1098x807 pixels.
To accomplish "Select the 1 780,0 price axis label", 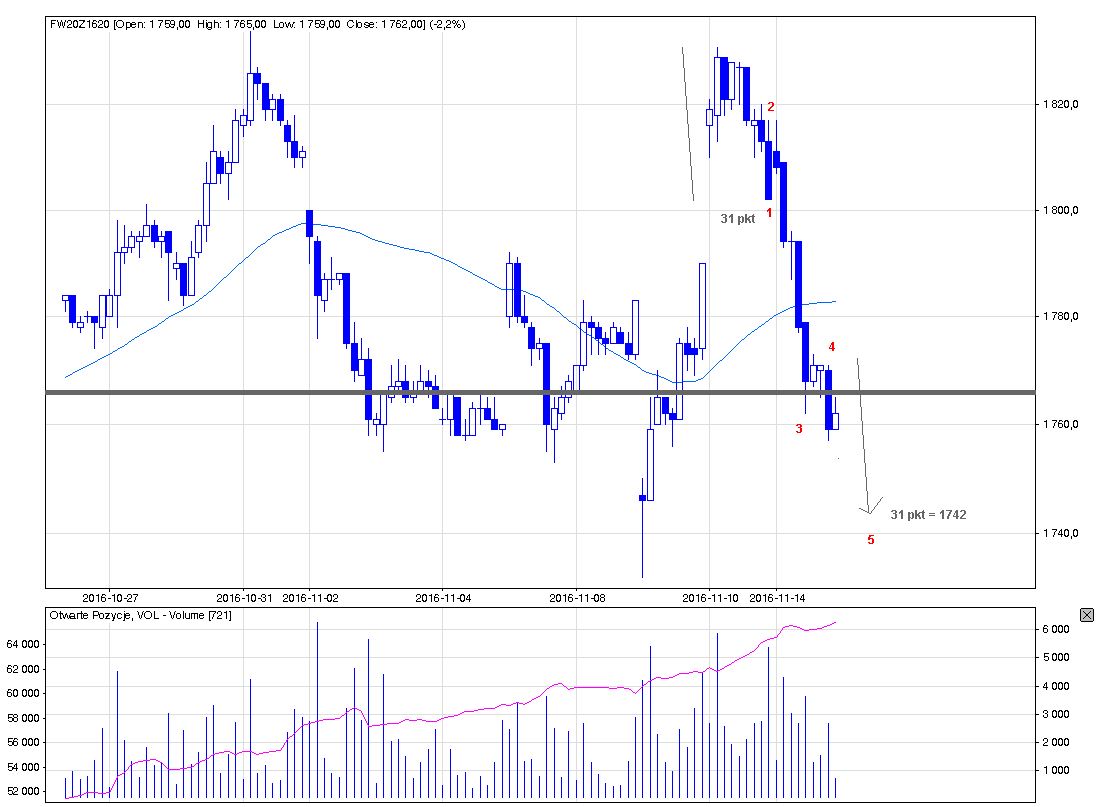I will point(1060,317).
